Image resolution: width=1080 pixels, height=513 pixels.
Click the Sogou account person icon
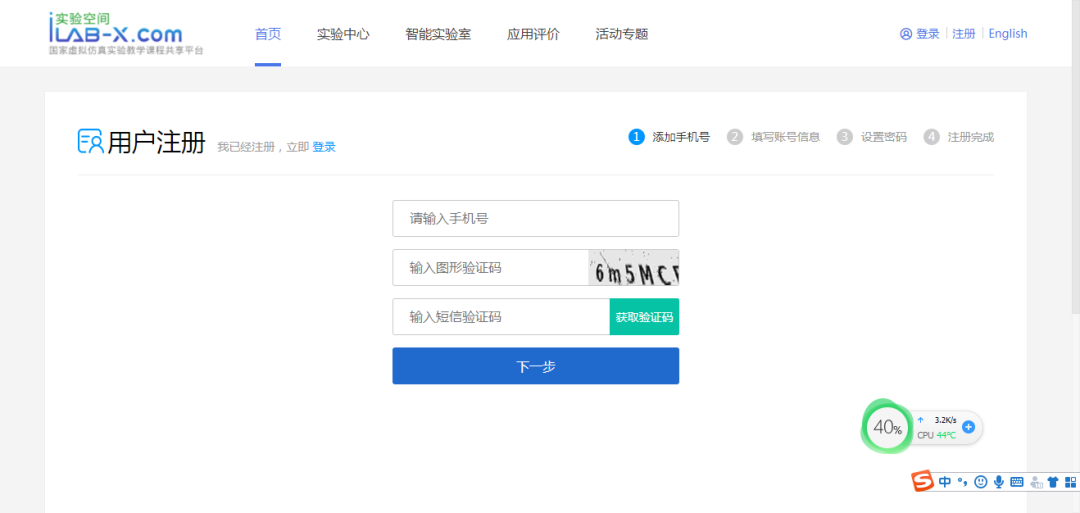[1035, 482]
